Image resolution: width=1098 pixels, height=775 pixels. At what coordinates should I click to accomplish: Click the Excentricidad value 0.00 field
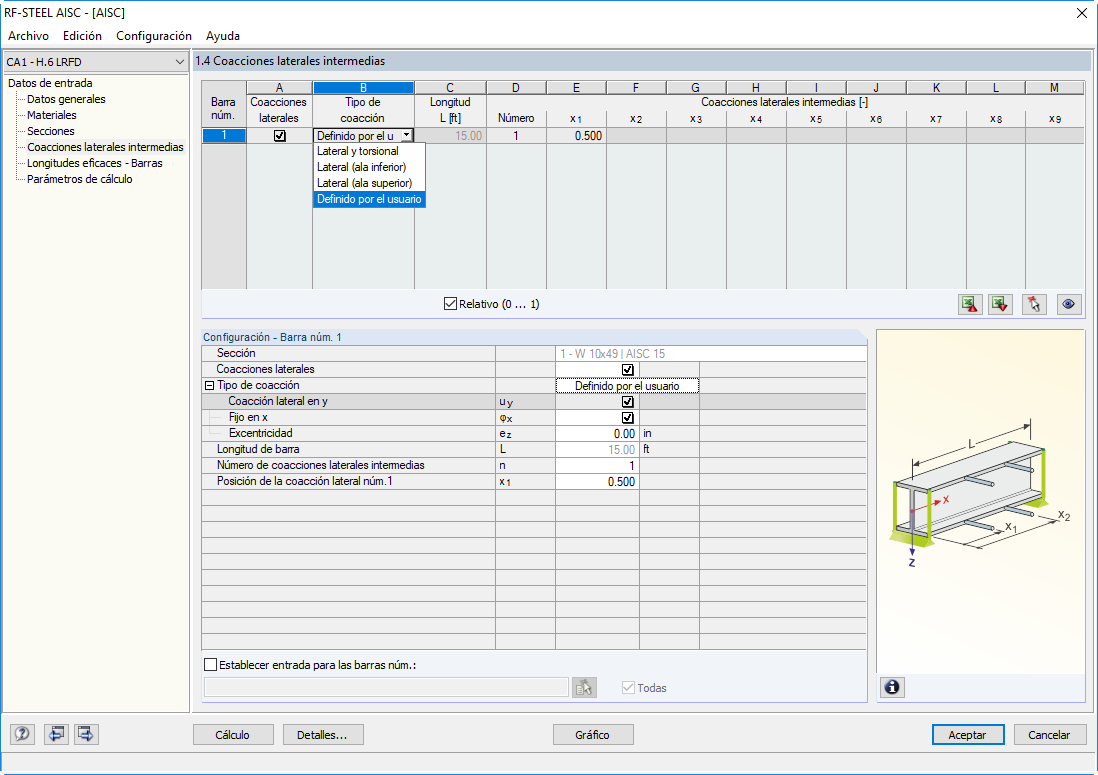click(x=597, y=434)
